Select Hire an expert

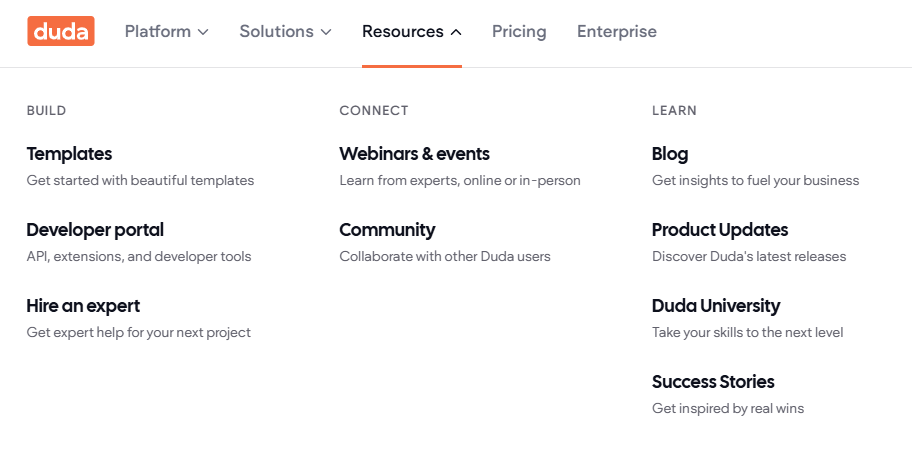pyautogui.click(x=83, y=306)
